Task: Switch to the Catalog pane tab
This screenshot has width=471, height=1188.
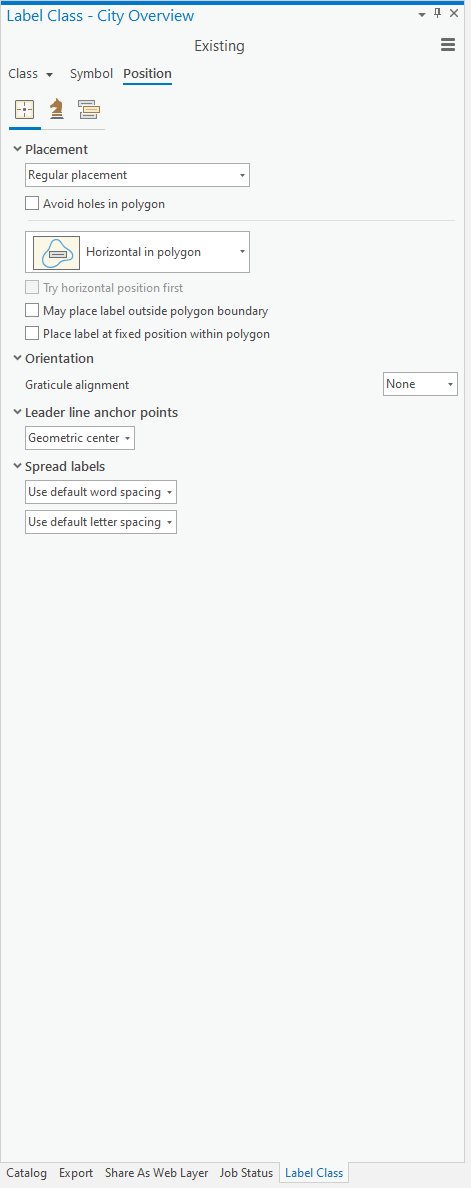Action: [x=27, y=1173]
